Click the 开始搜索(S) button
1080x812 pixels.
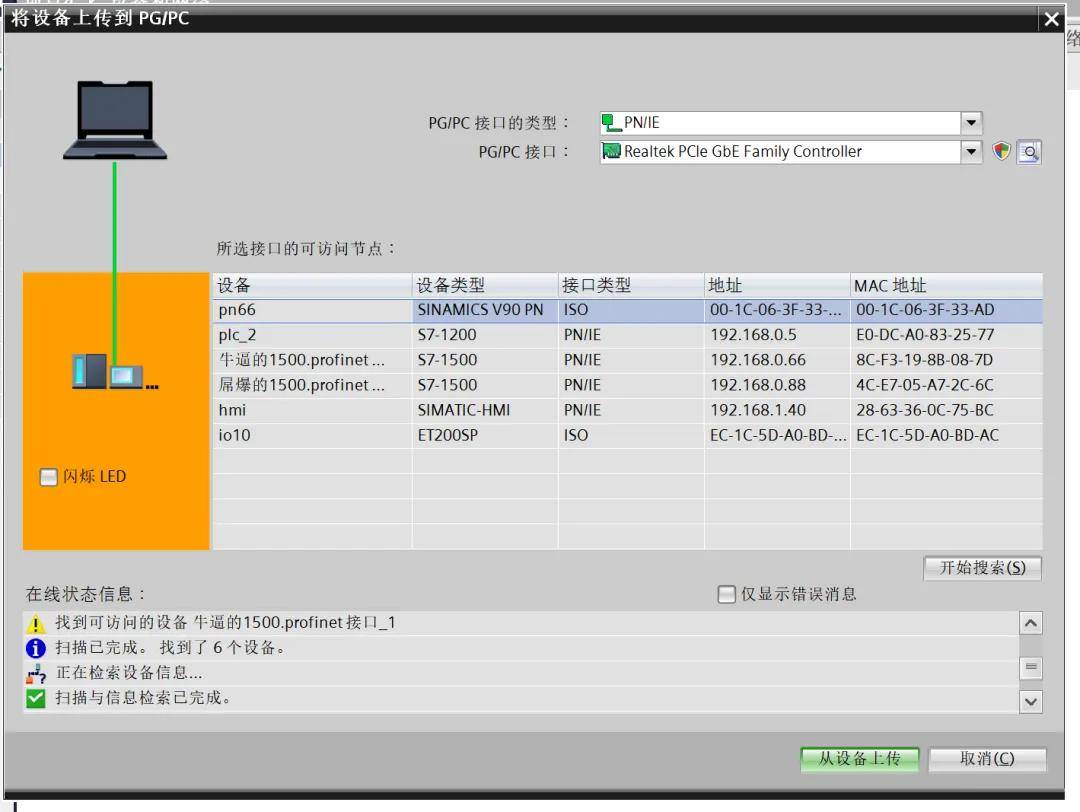coord(982,568)
